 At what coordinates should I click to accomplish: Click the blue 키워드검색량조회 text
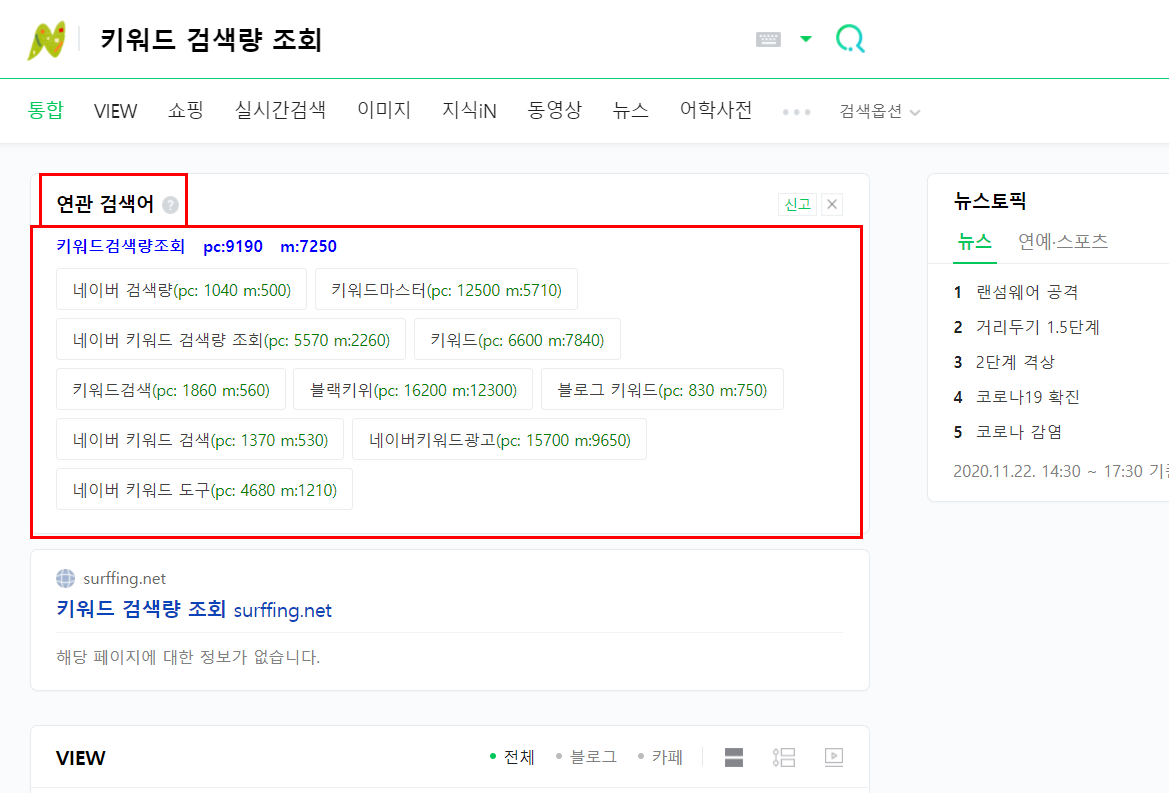tap(121, 246)
